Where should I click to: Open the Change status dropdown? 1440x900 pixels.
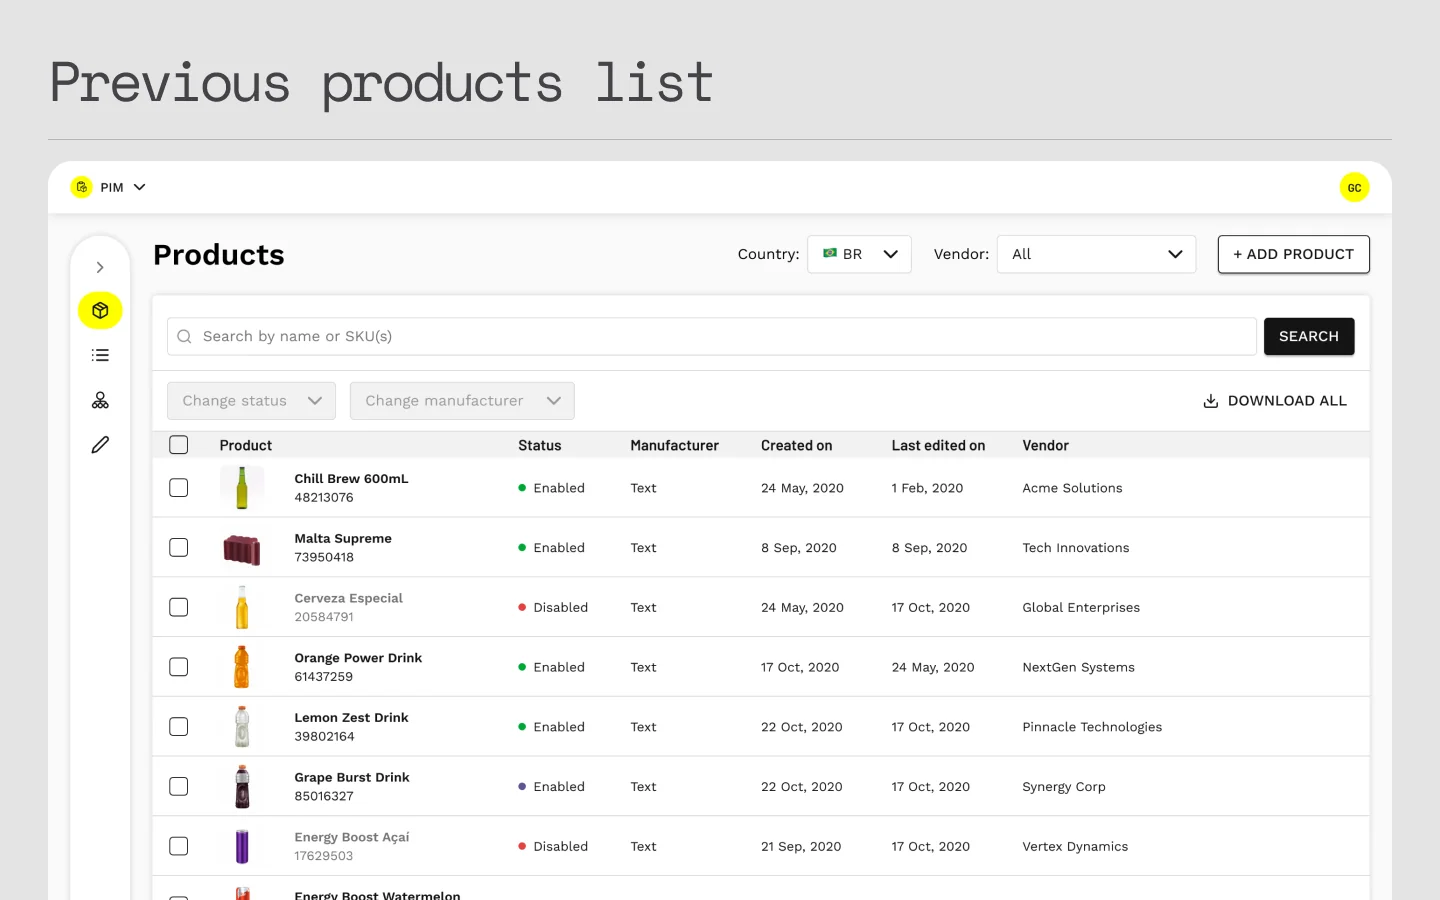(x=251, y=401)
